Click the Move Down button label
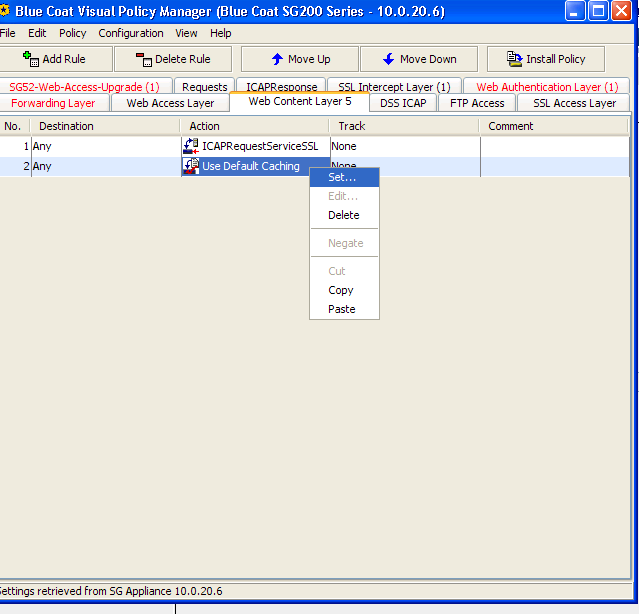639x614 pixels. tap(428, 59)
